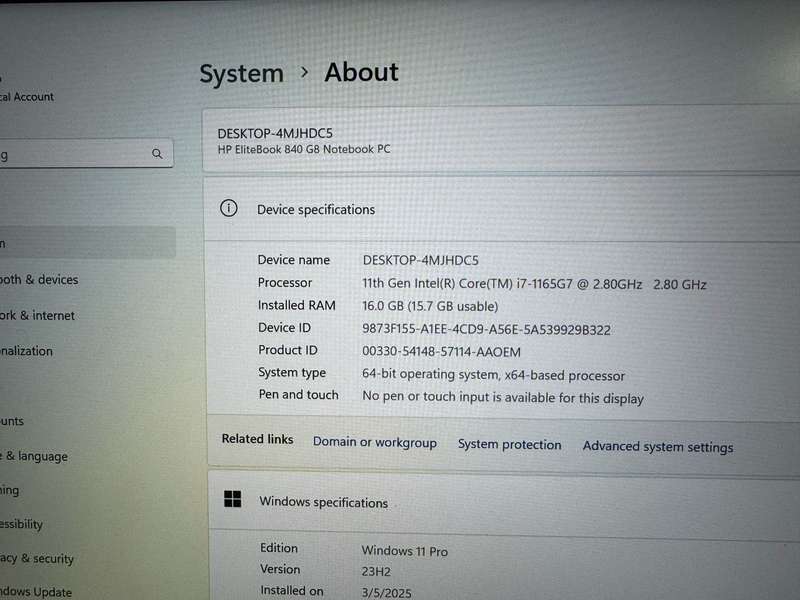Click the Edition label
Screen dimensions: 800x600
point(279,548)
